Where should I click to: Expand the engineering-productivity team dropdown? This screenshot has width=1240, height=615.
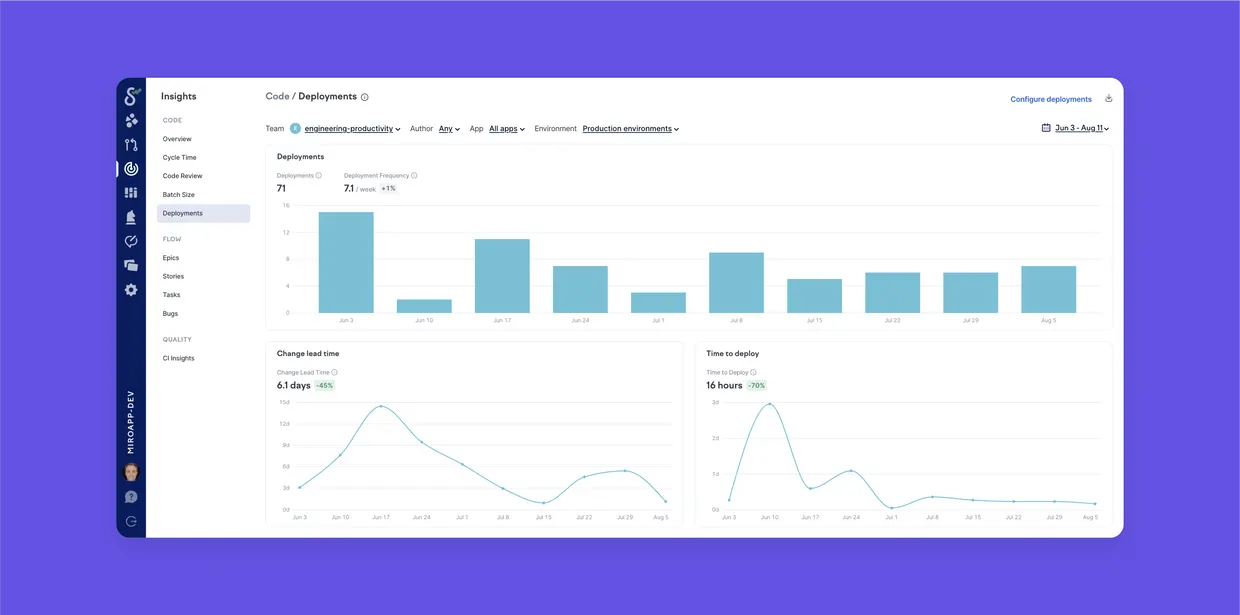(x=352, y=129)
